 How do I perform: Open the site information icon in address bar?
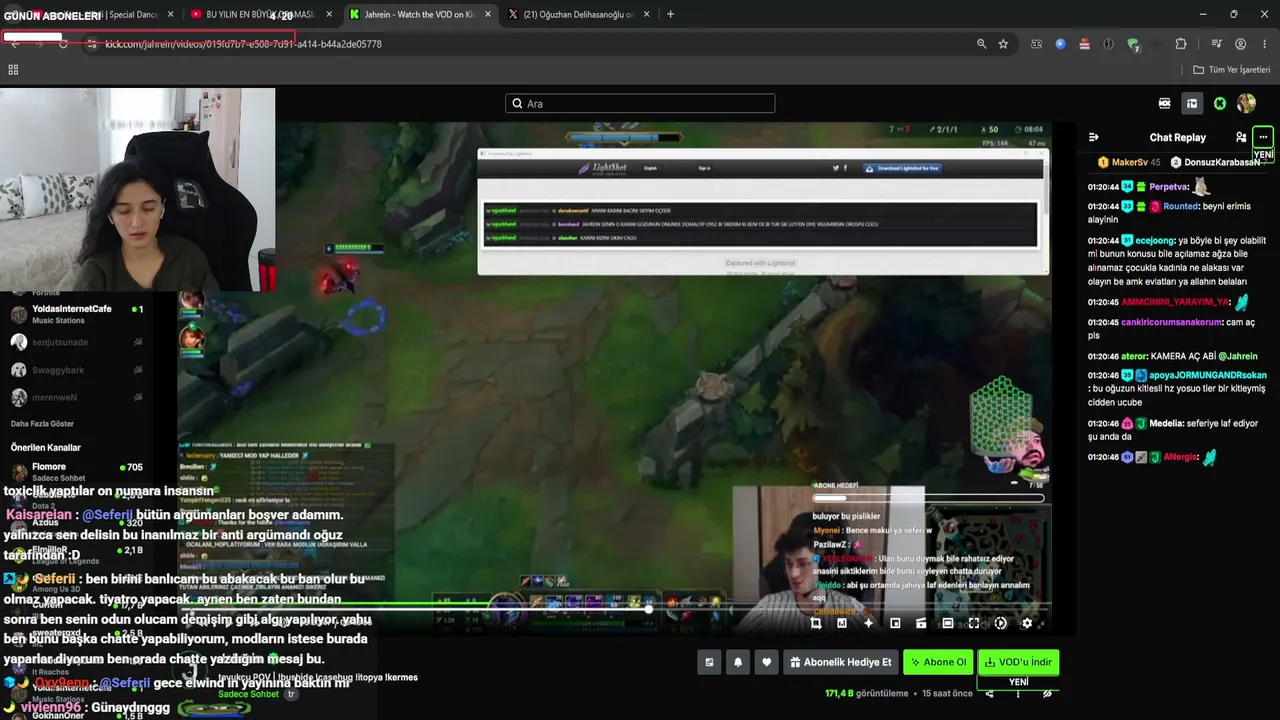pyautogui.click(x=91, y=44)
